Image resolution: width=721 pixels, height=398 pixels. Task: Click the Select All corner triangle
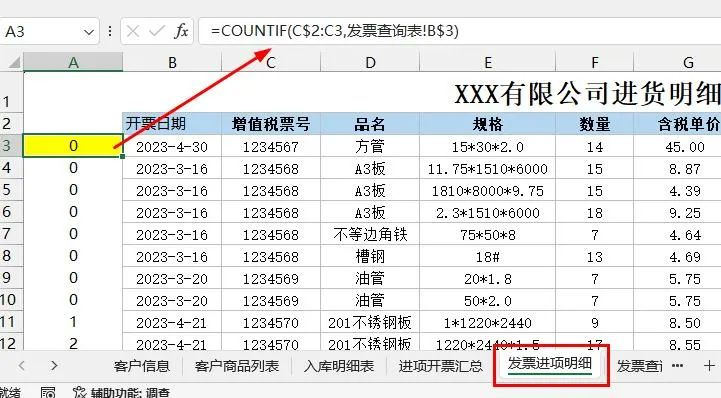[14, 62]
